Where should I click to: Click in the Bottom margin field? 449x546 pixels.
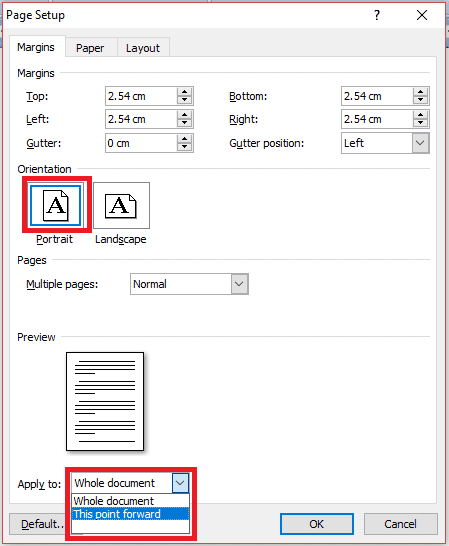pyautogui.click(x=377, y=96)
